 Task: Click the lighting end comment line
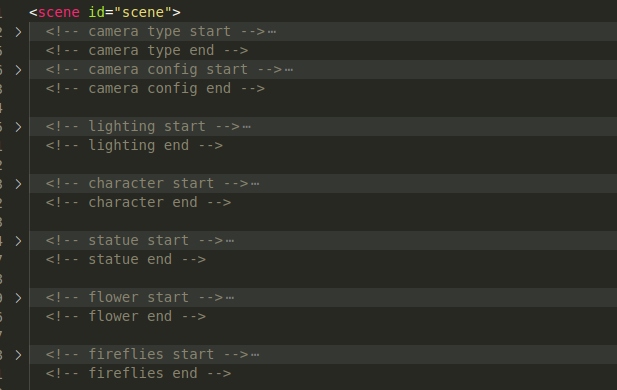click(x=134, y=146)
